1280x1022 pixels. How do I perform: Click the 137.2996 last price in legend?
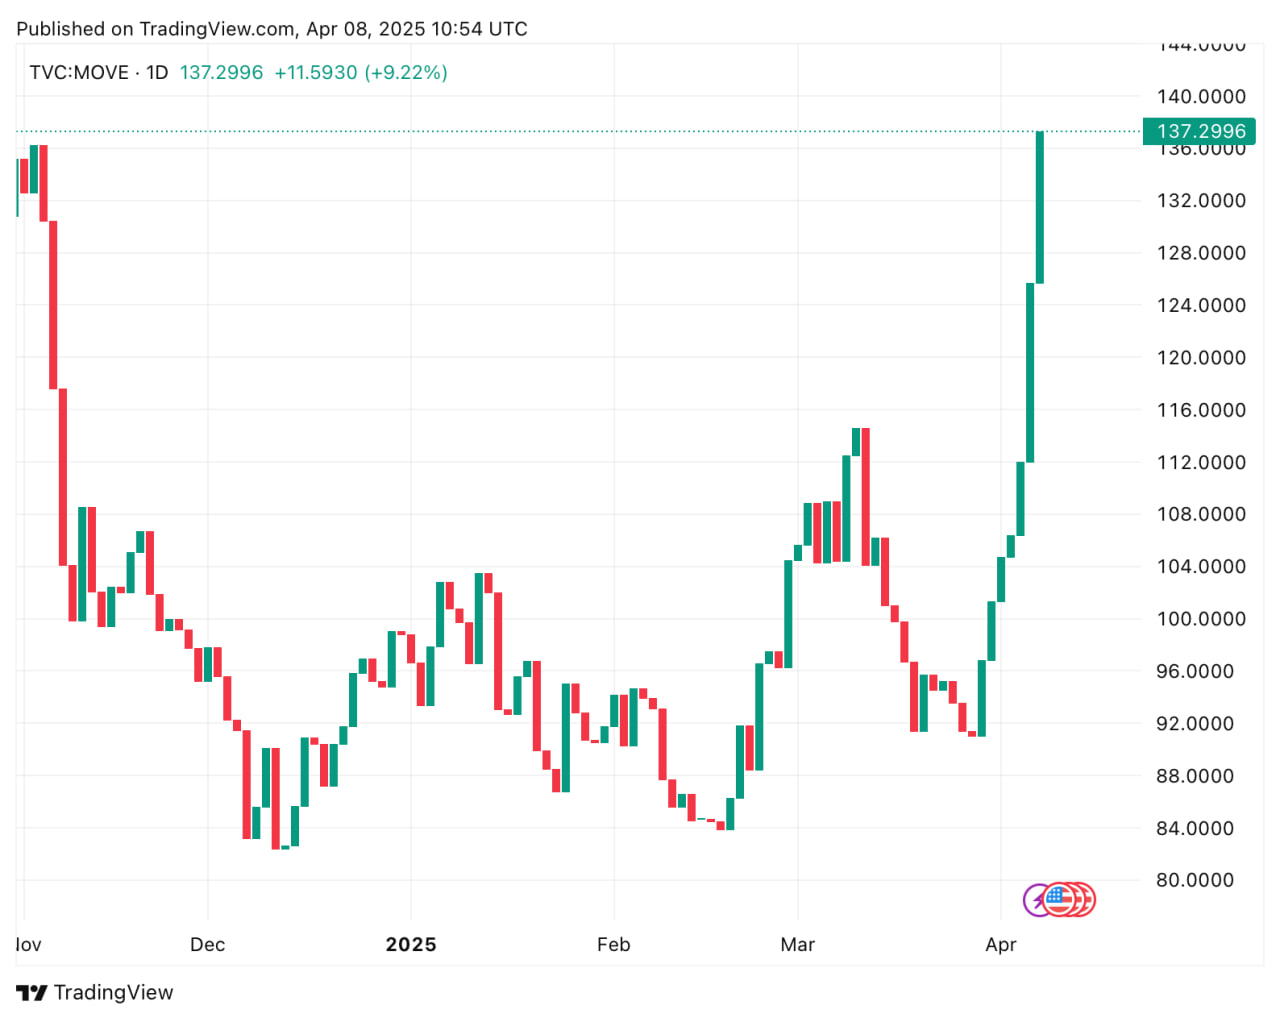[221, 73]
